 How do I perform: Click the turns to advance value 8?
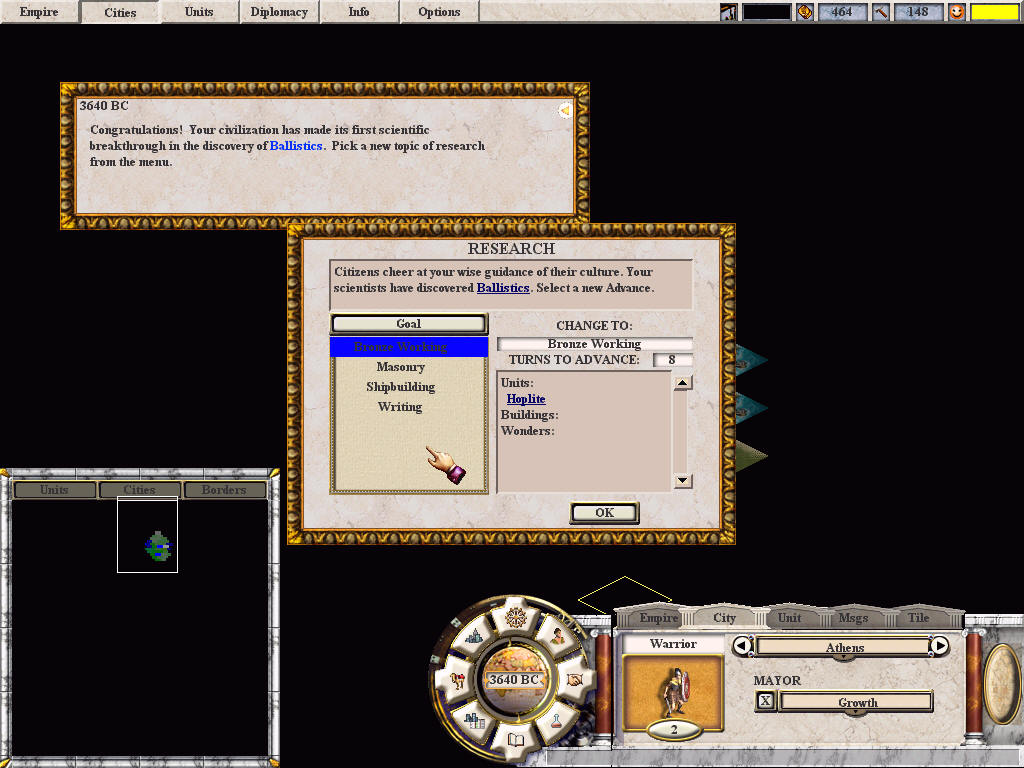point(672,360)
